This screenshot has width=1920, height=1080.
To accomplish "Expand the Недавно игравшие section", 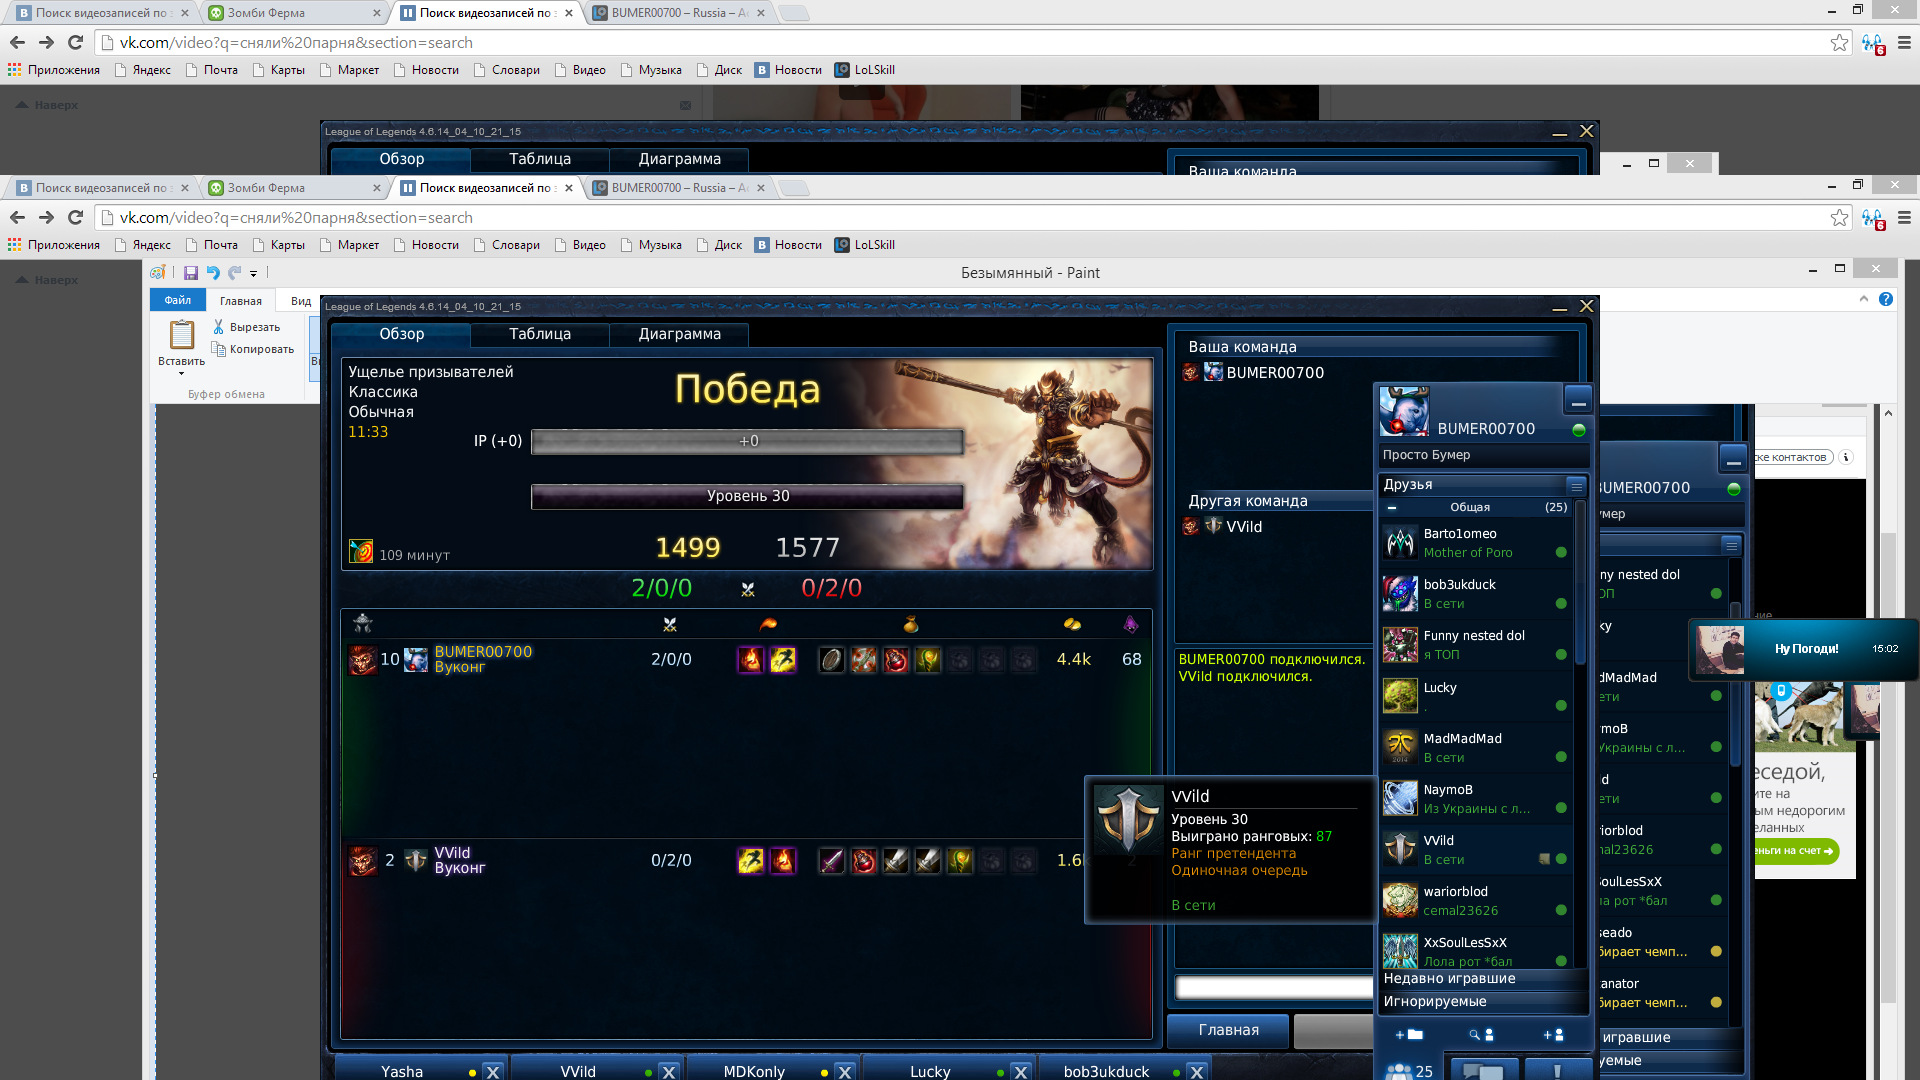I will 1483,979.
